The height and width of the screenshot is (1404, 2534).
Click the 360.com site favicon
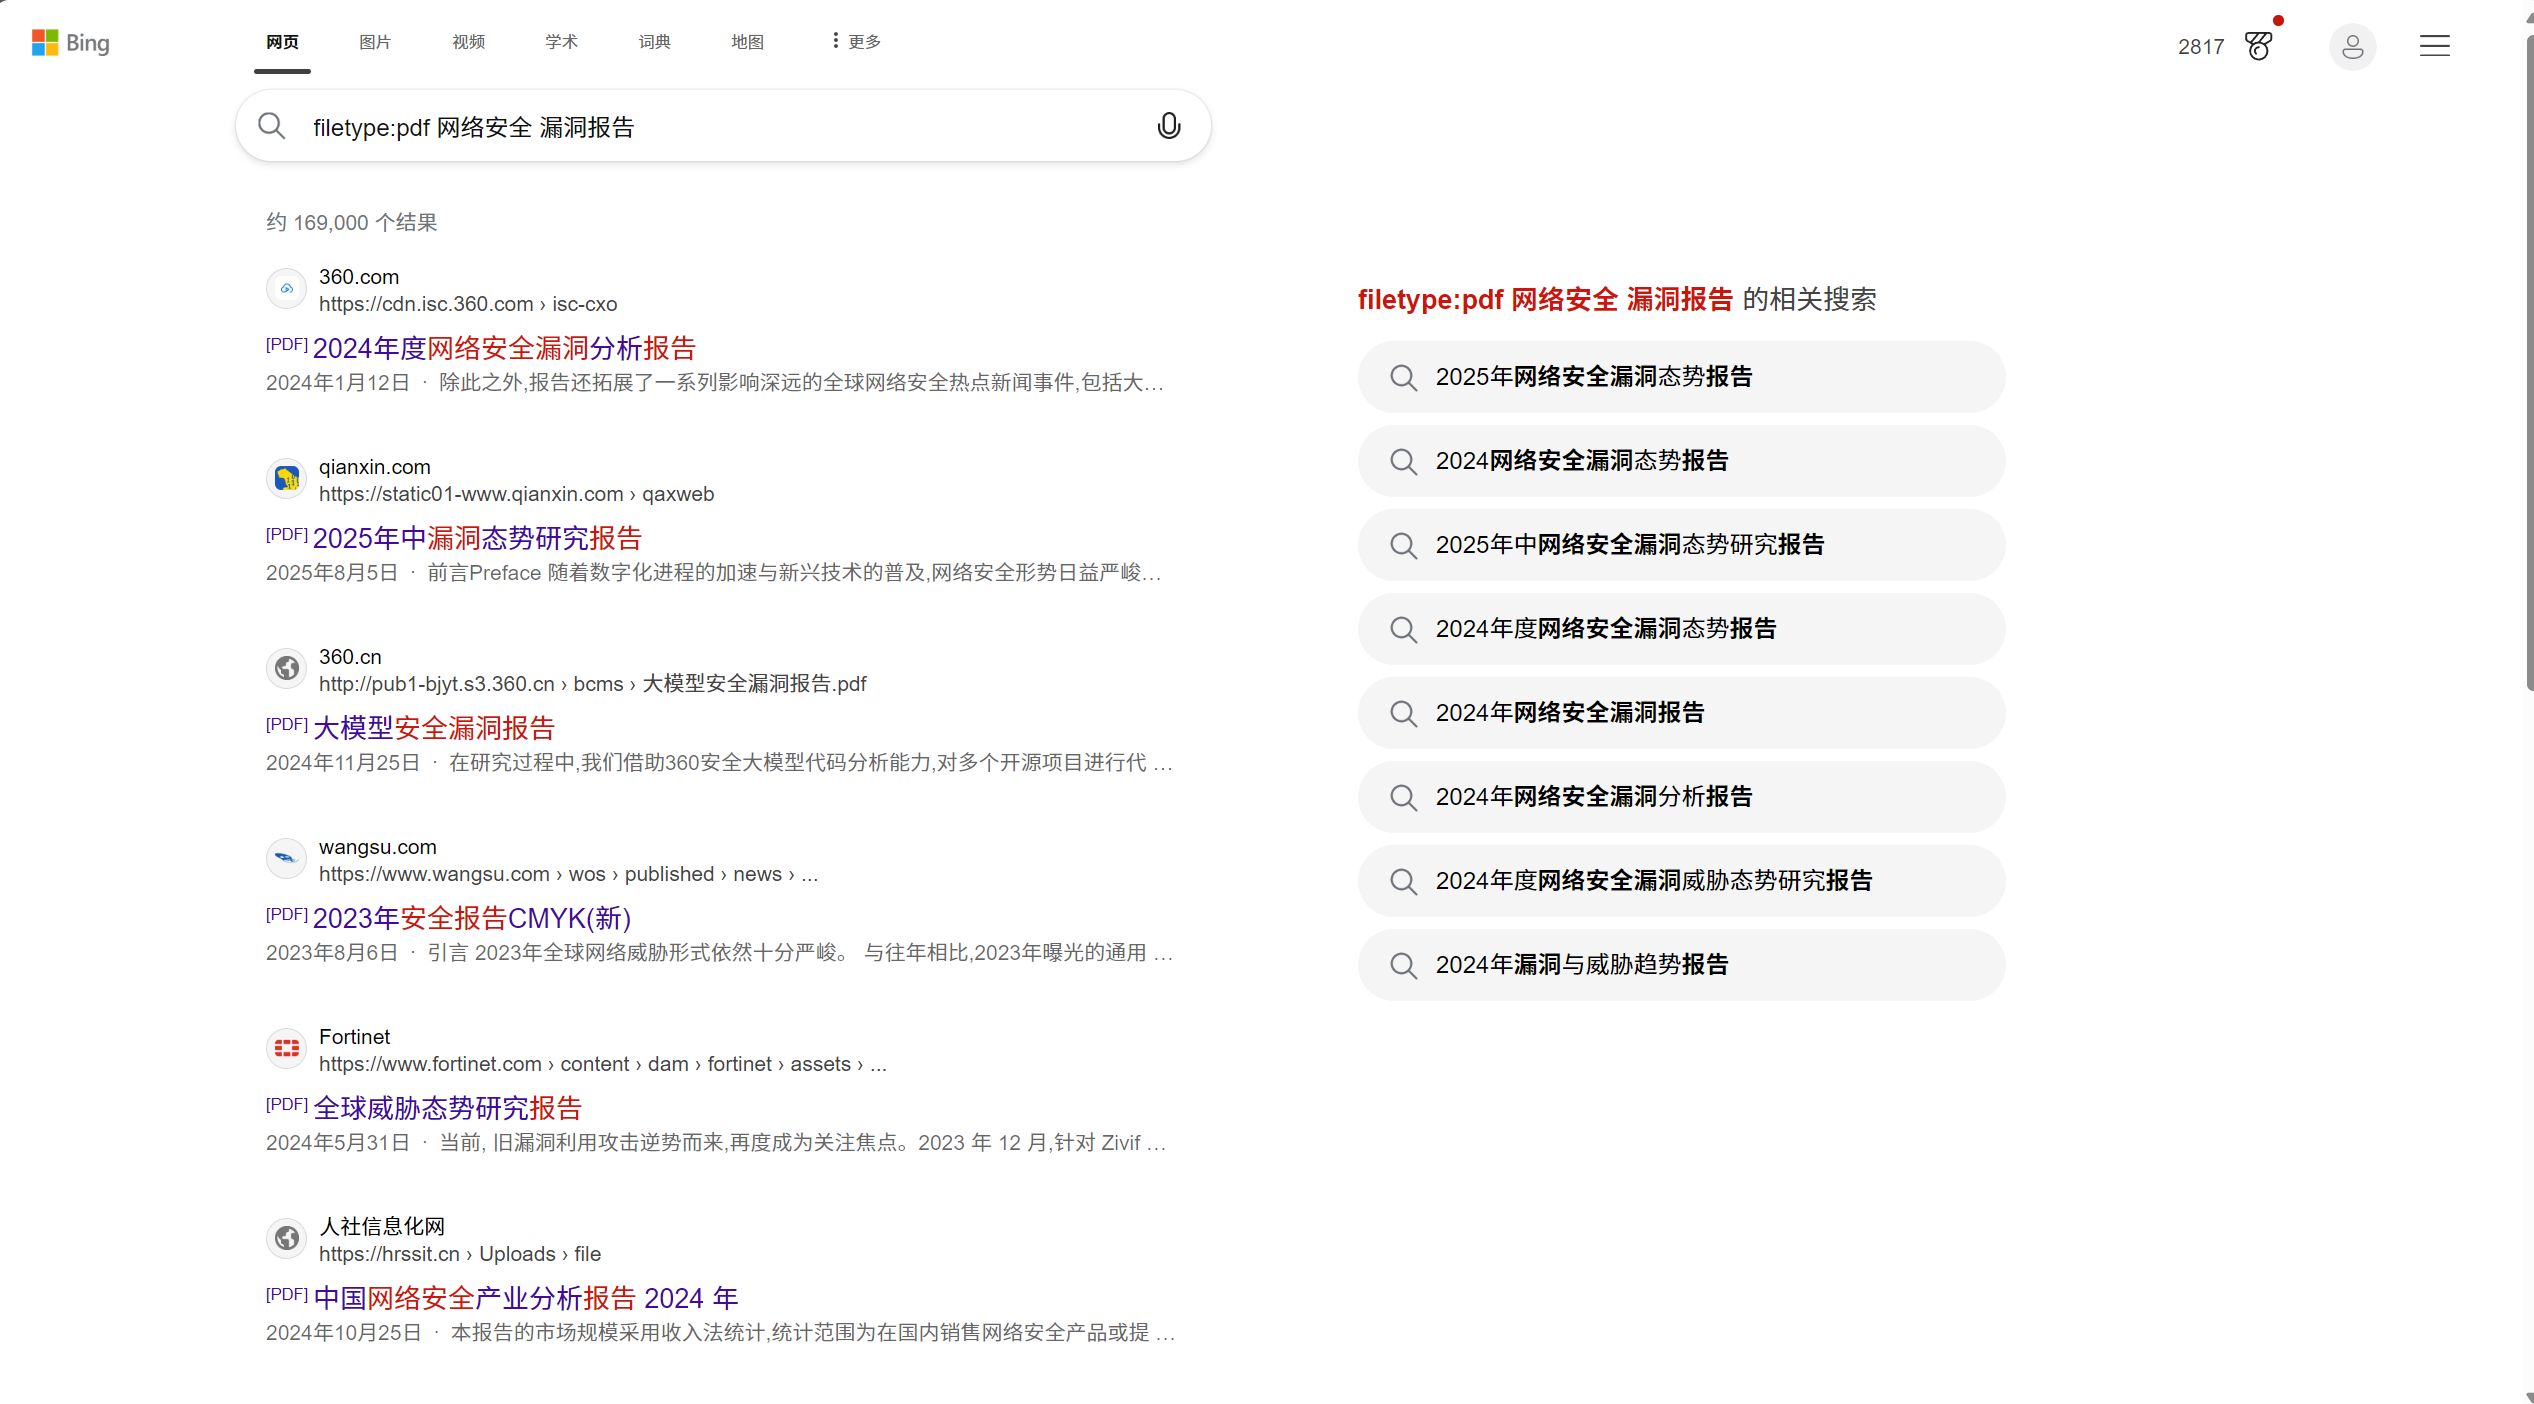click(286, 288)
